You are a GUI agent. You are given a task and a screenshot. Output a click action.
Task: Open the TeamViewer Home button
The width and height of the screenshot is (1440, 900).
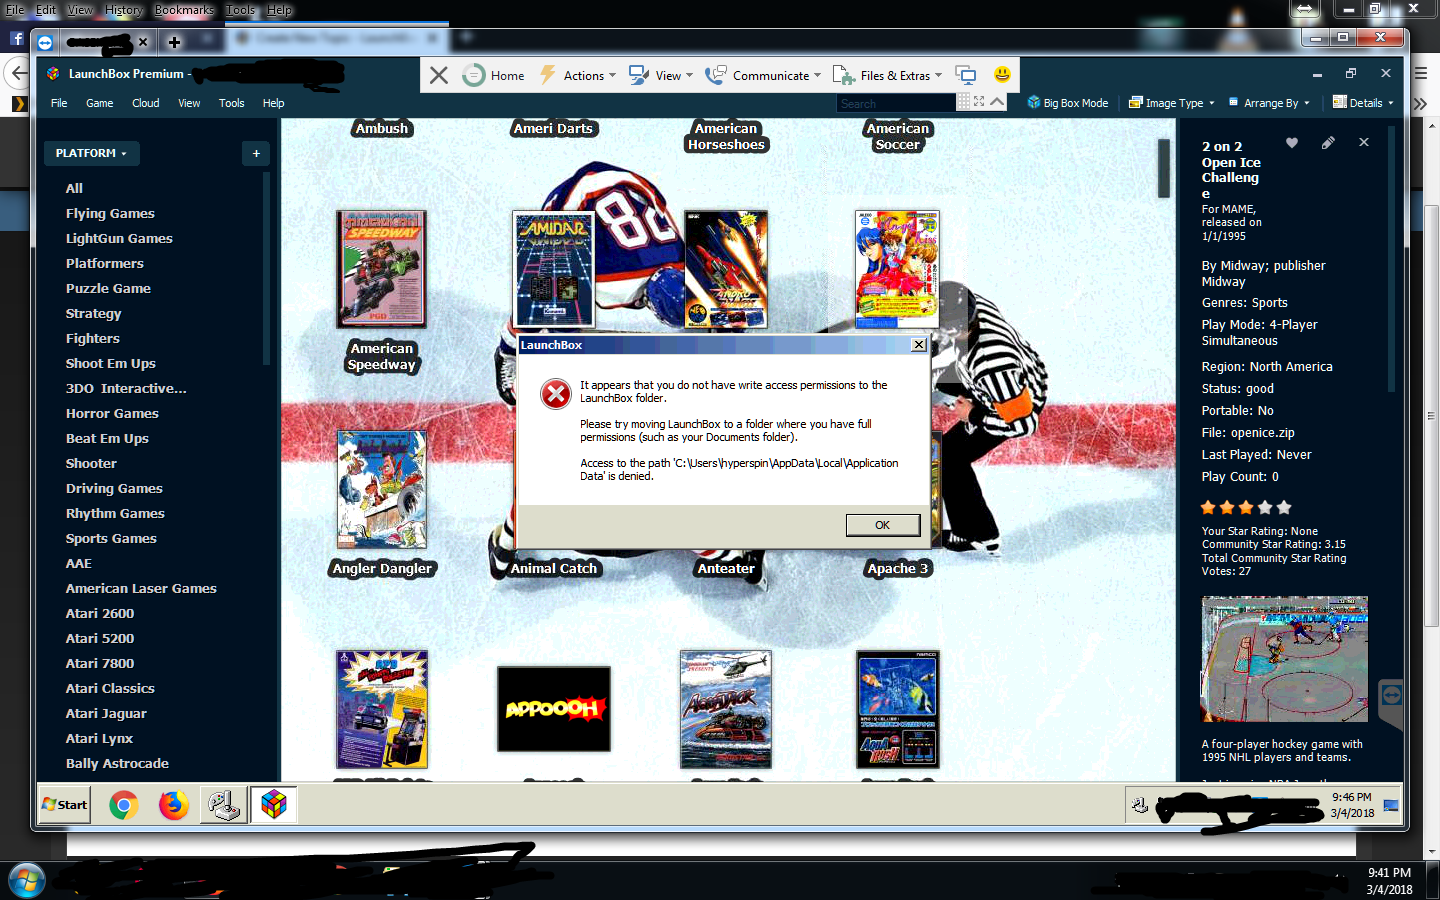tap(494, 75)
